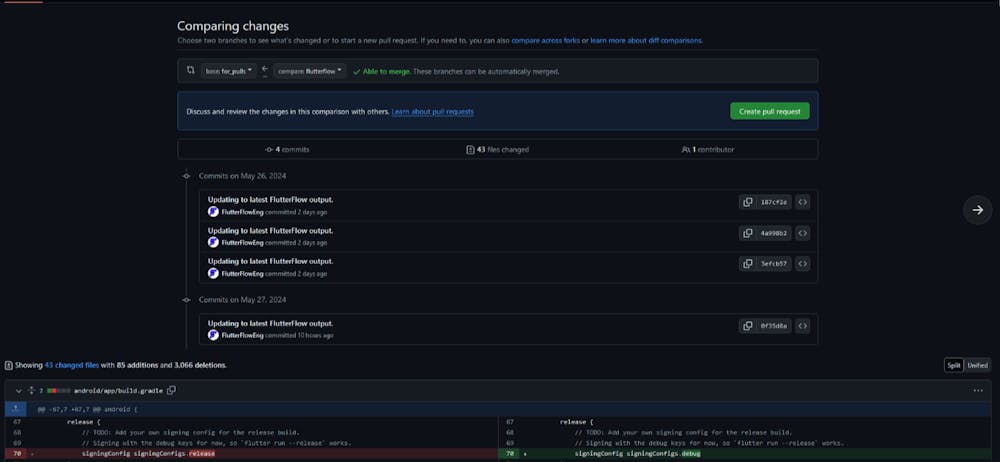Screen dimensions: 1000x462
Task: Click the '@@ -67,7 +67,7 @@ android {' hunk header
Action: pos(87,408)
